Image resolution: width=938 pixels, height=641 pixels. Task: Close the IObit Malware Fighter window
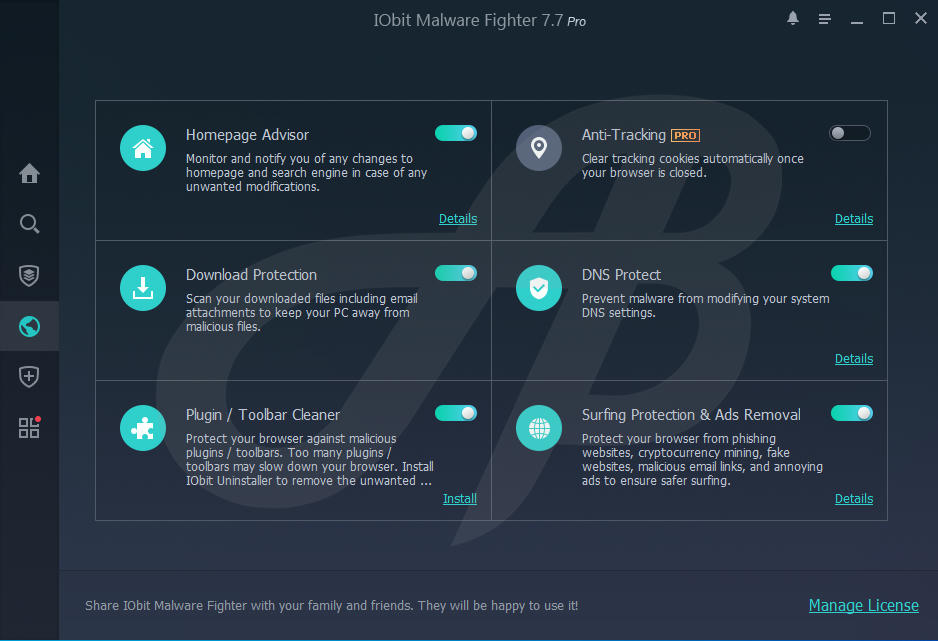click(921, 19)
